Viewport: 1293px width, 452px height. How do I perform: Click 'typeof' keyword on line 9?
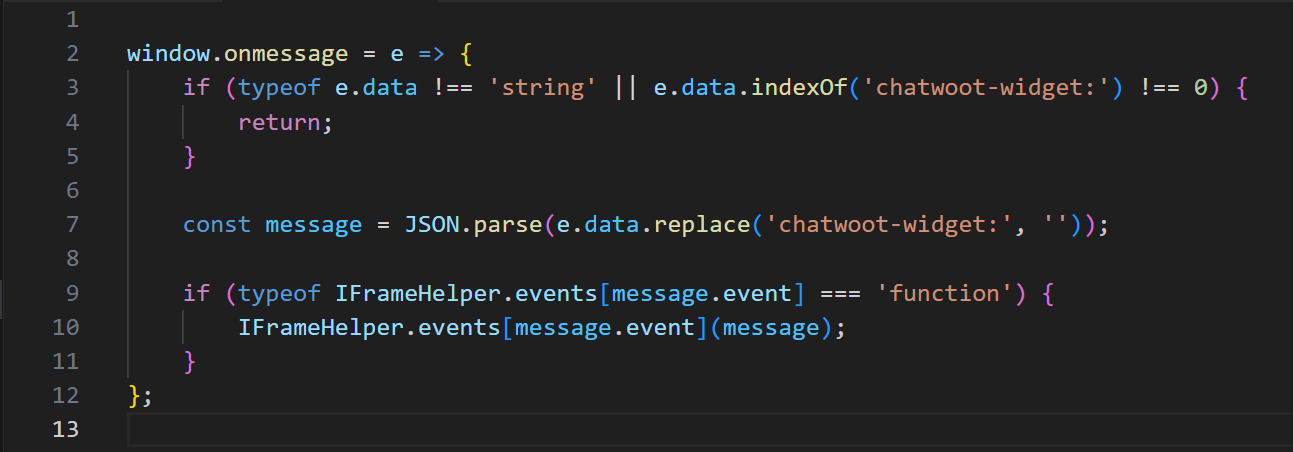(278, 293)
